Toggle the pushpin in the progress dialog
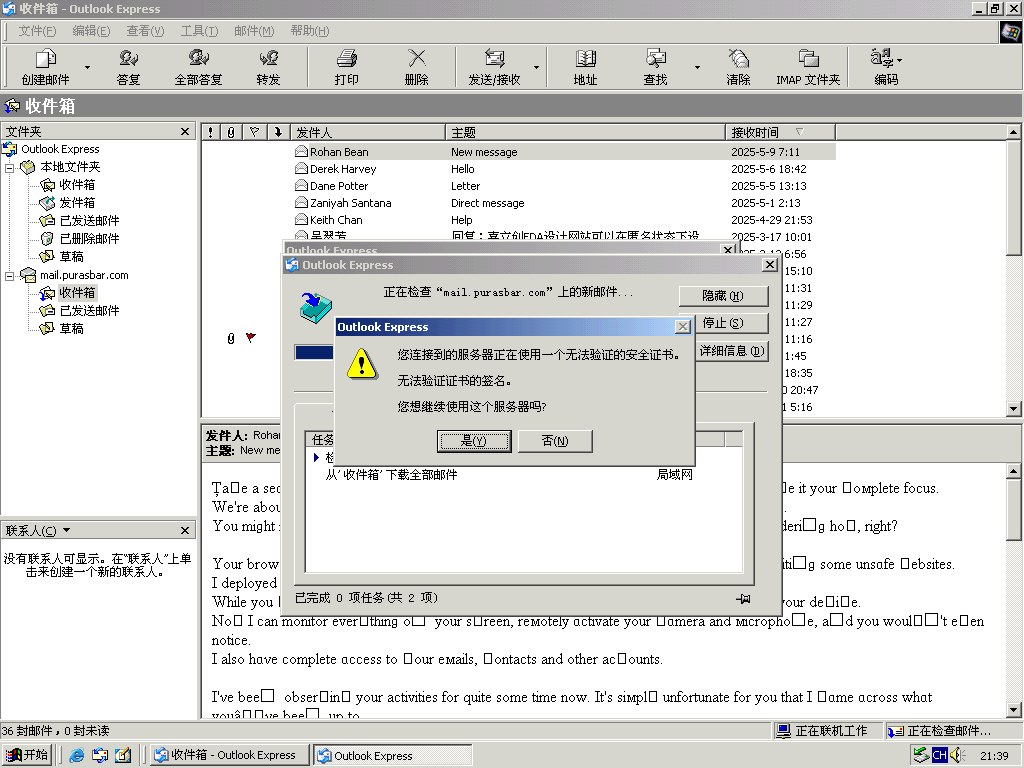Screen dimensions: 1024x768 743,598
